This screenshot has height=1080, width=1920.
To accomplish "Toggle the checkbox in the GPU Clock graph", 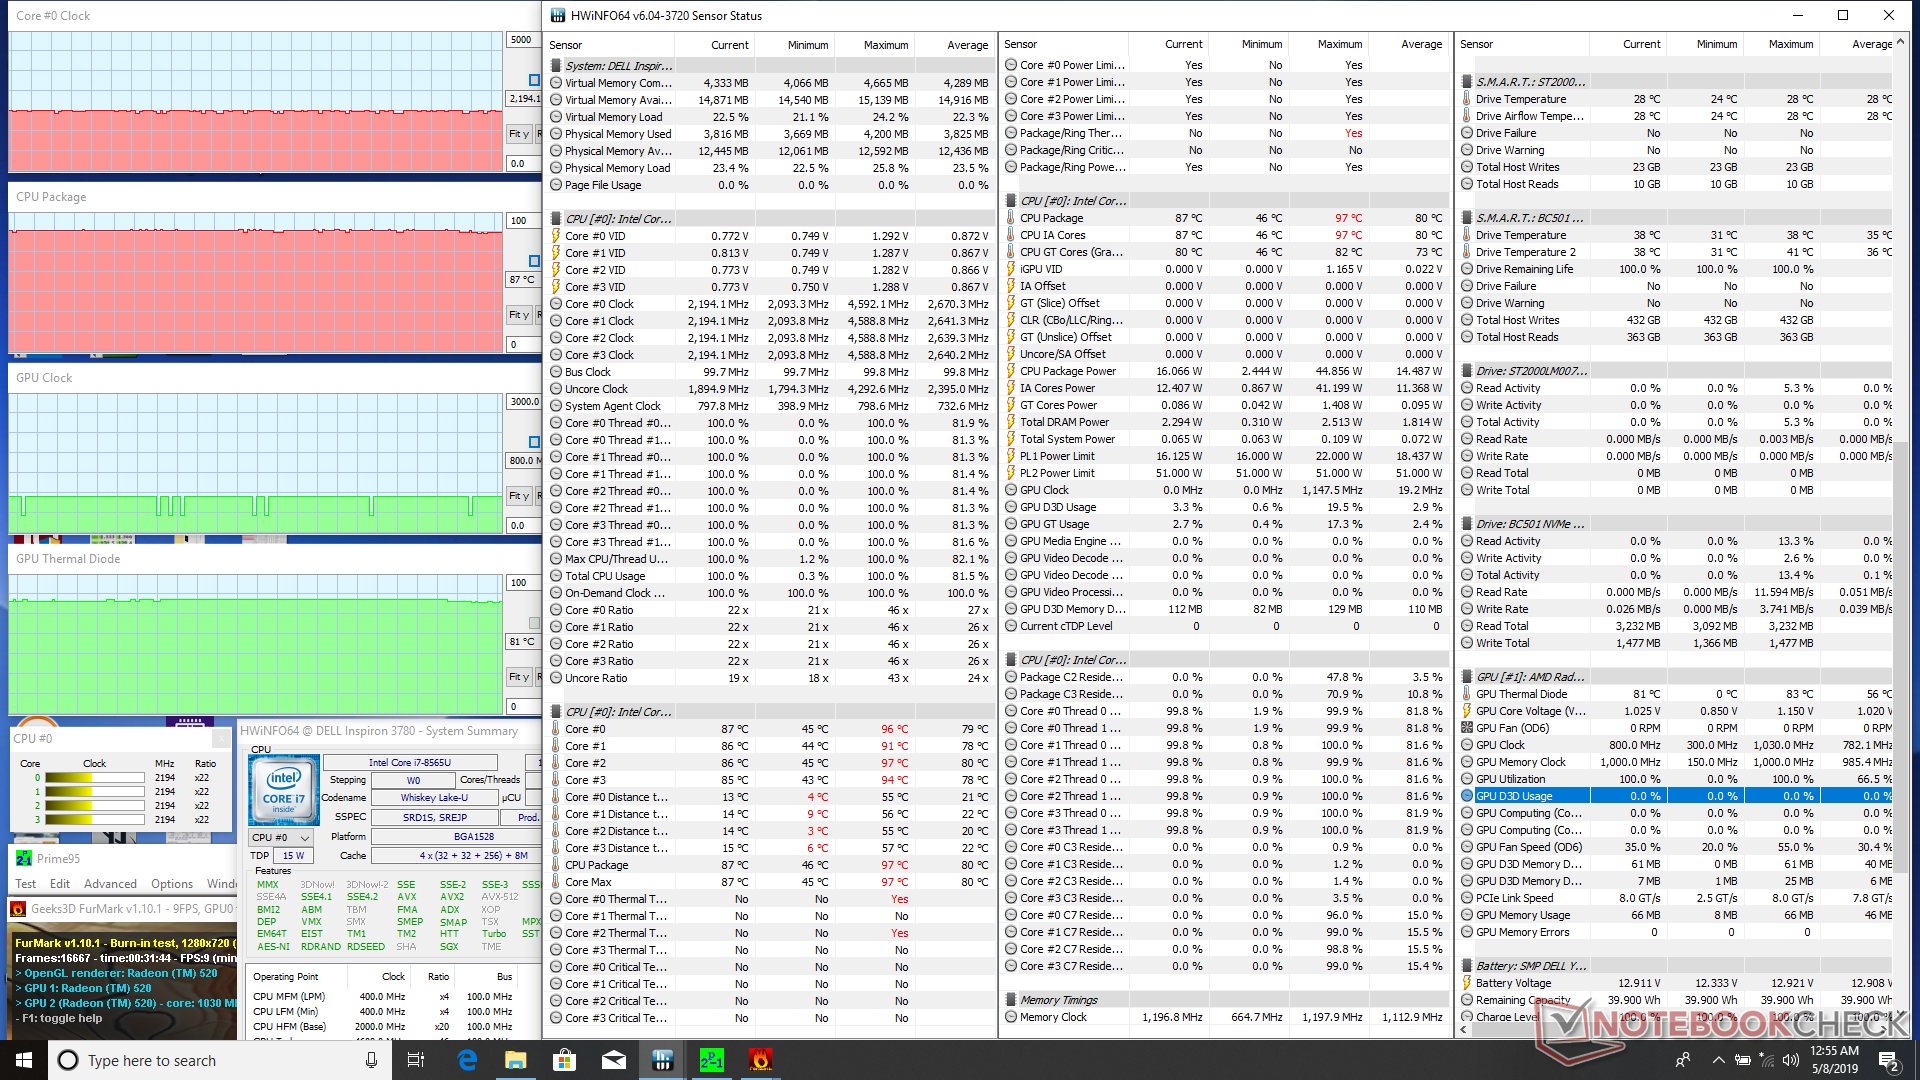I will click(534, 441).
